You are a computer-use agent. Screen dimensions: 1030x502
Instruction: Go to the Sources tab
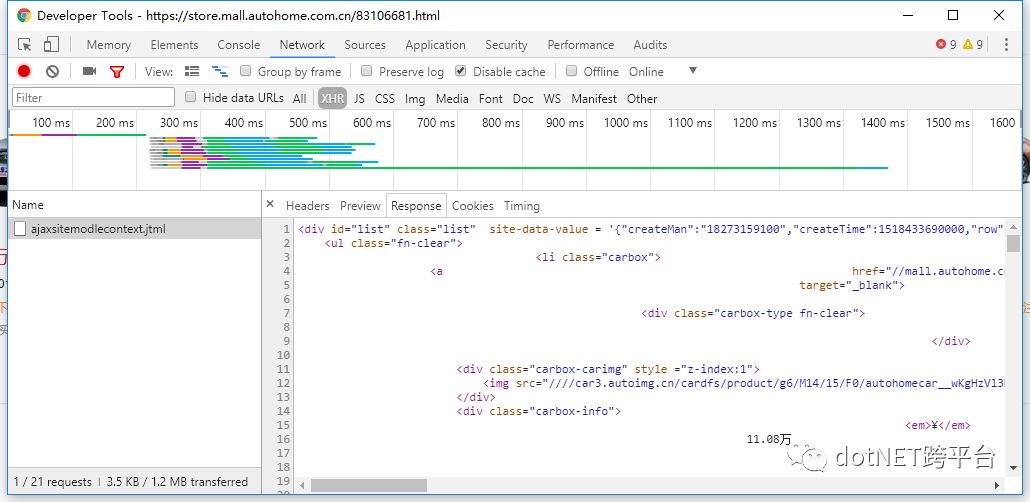pos(365,45)
